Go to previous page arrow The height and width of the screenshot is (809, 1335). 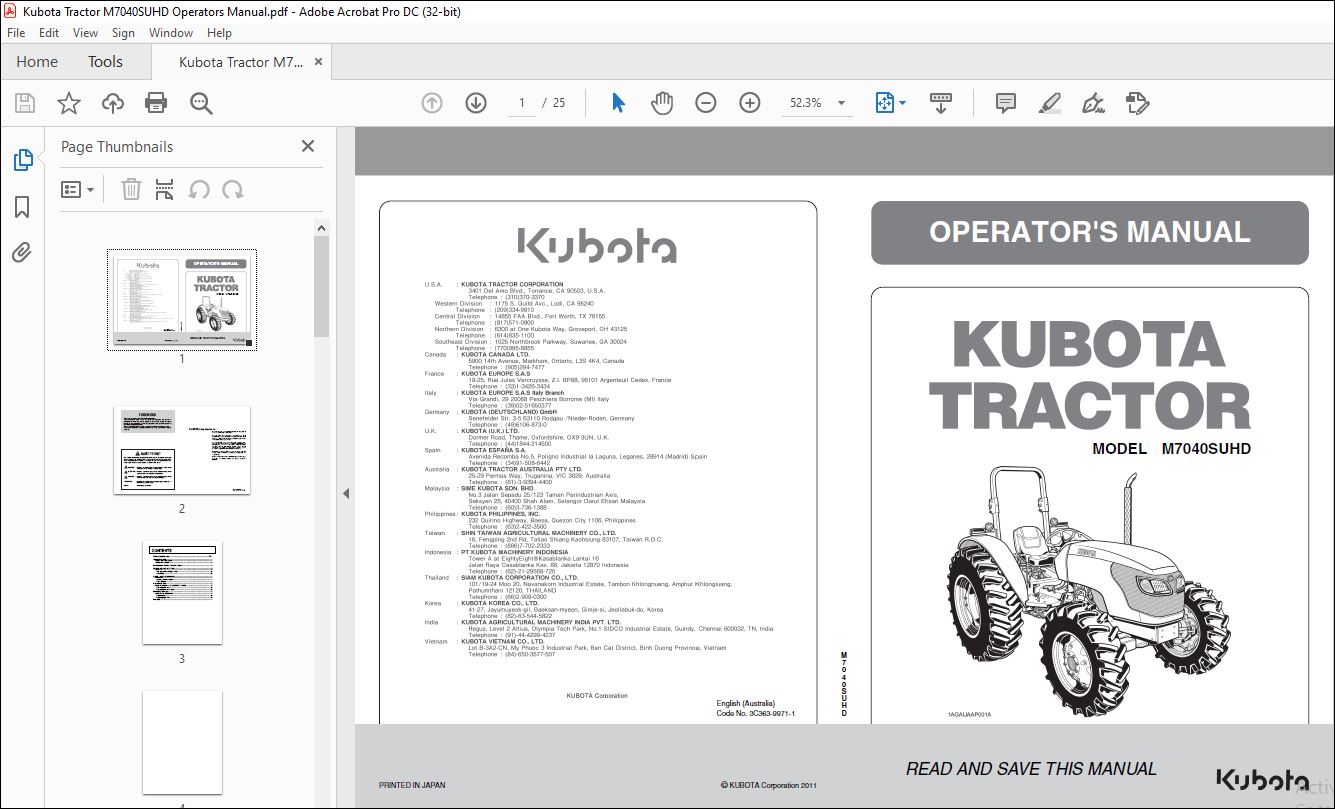(x=432, y=103)
